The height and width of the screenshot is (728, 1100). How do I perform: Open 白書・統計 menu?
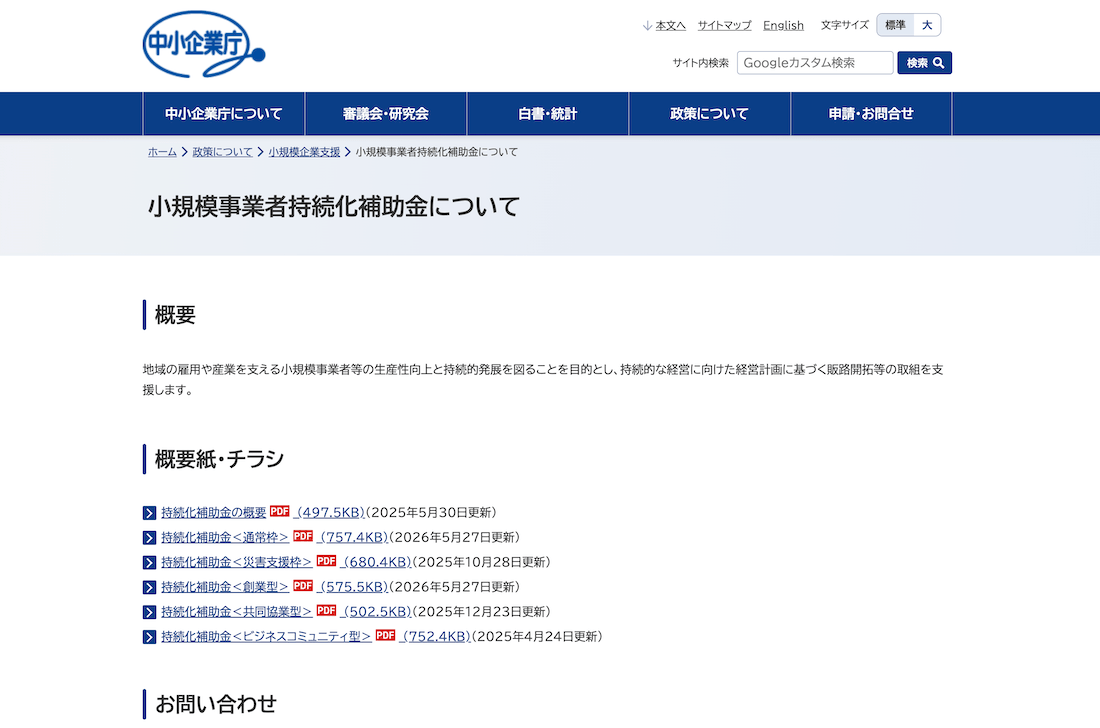point(548,114)
